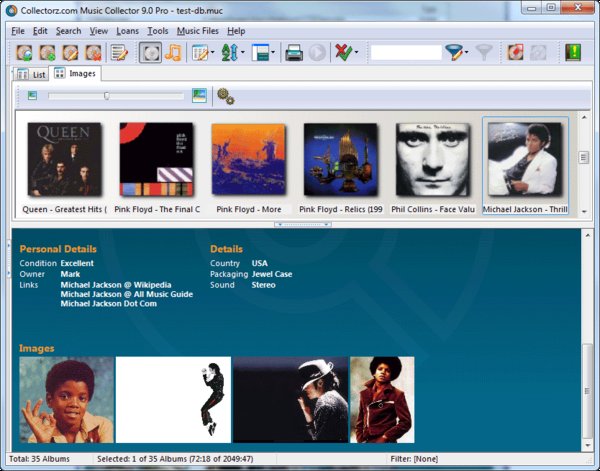The width and height of the screenshot is (600, 471).
Task: Expand dropdown arrow beside sort order icon
Action: coord(242,52)
